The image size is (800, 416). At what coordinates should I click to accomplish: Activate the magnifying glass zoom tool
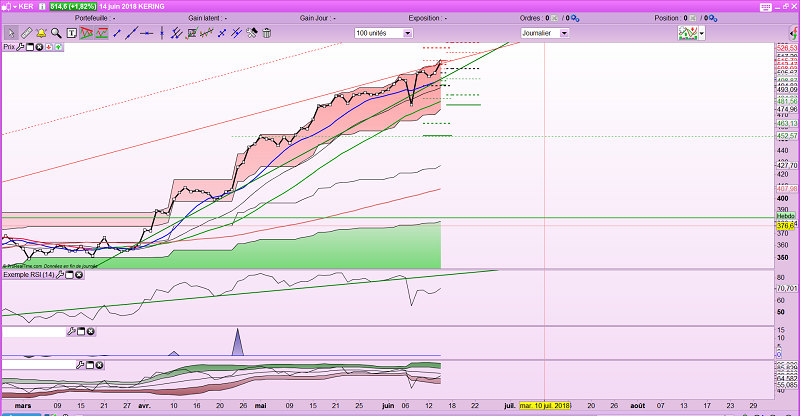[56, 33]
